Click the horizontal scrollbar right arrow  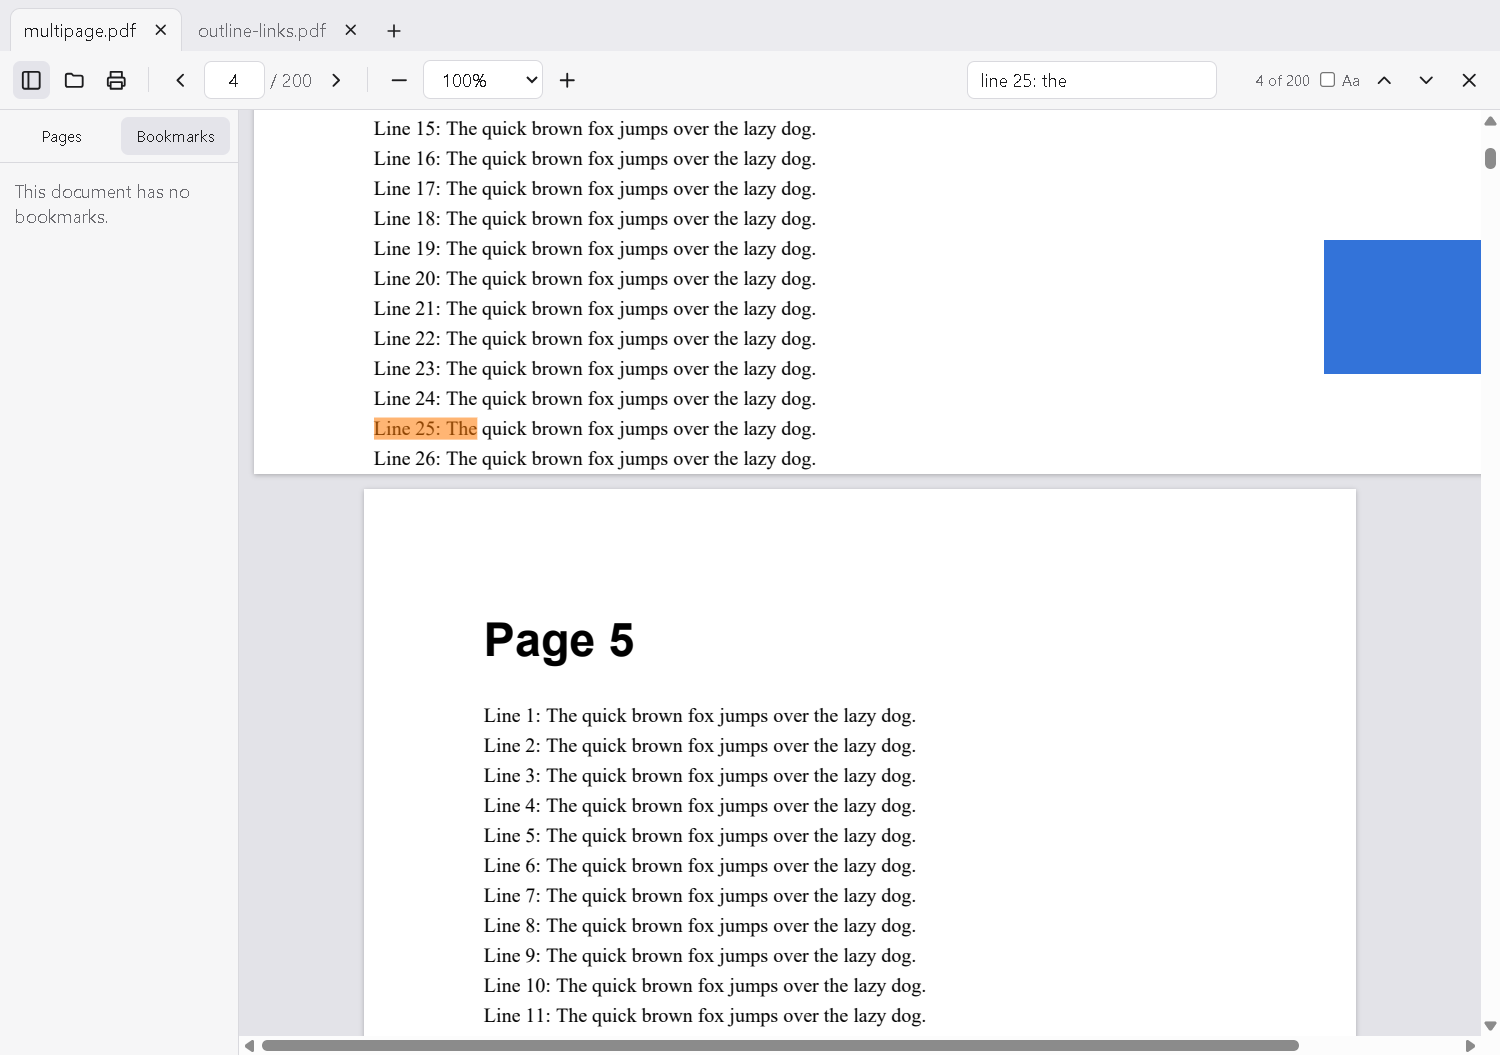(x=1470, y=1045)
